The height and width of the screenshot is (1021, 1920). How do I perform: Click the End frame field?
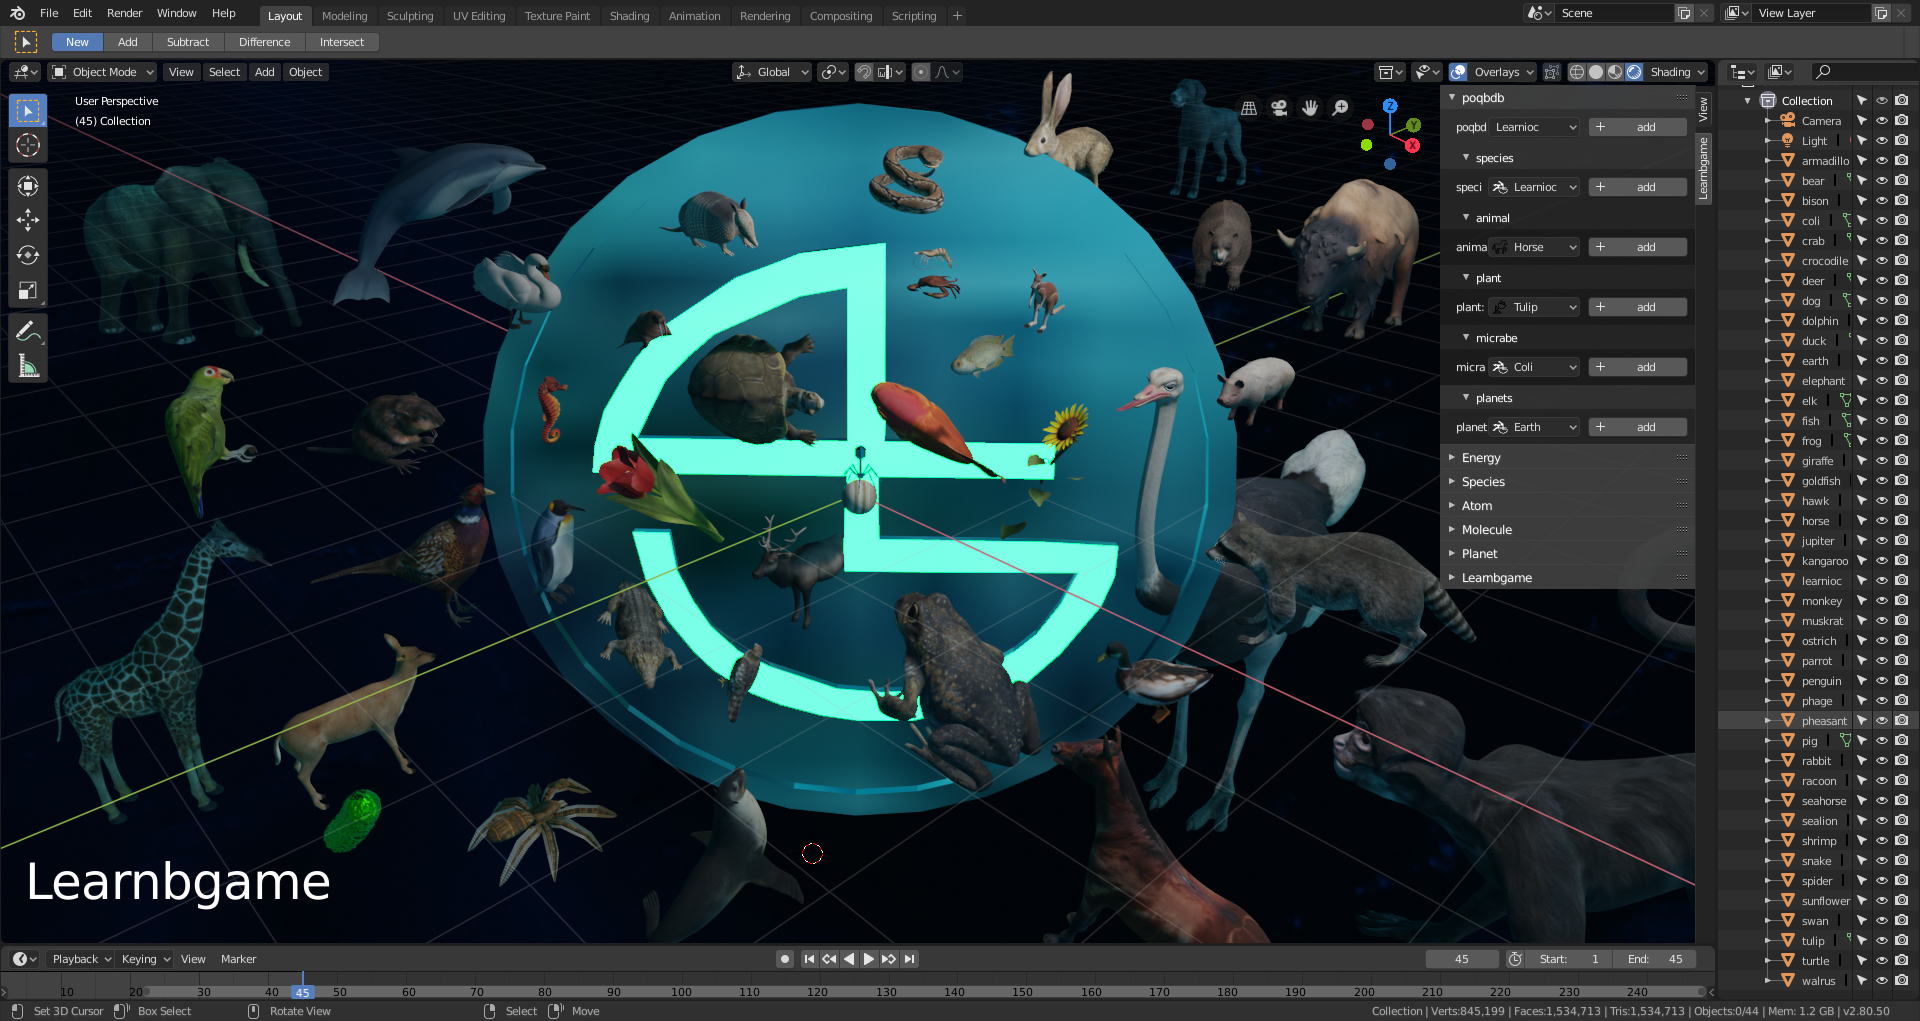point(1653,959)
